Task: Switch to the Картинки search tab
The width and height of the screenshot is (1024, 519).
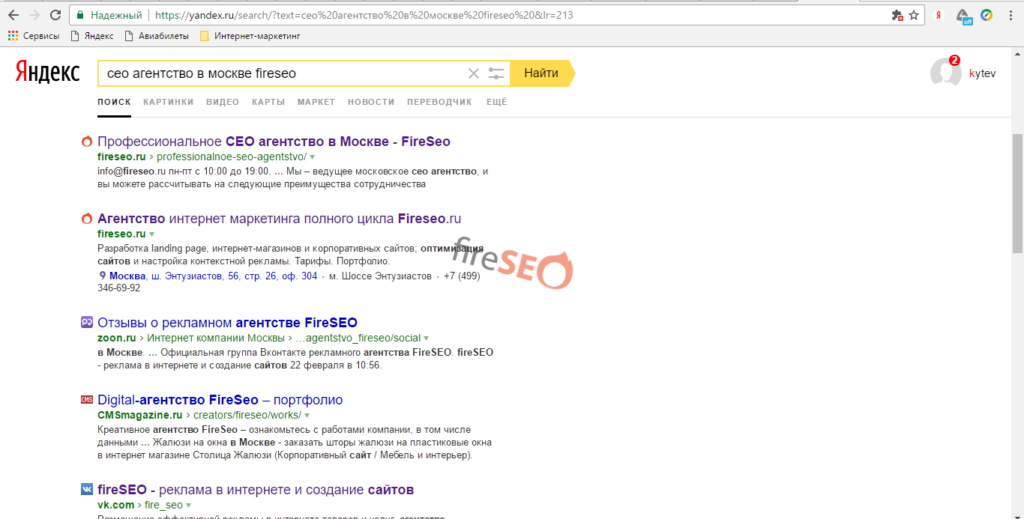Action: 168,102
